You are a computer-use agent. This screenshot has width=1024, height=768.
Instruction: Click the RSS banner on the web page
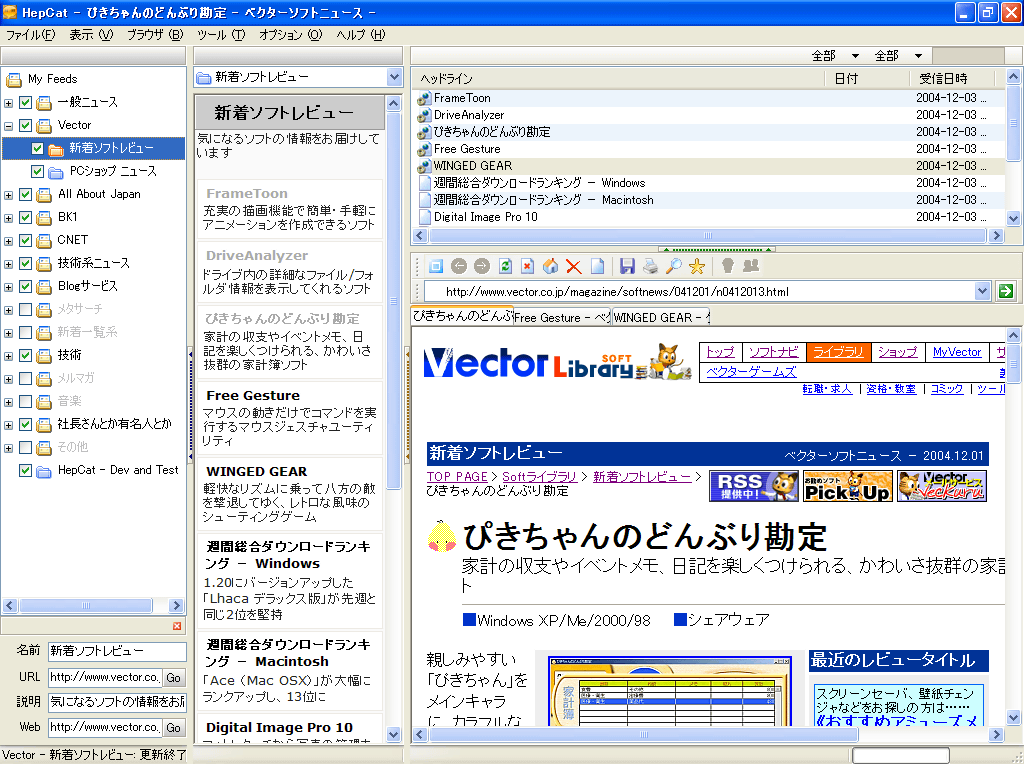click(x=754, y=487)
